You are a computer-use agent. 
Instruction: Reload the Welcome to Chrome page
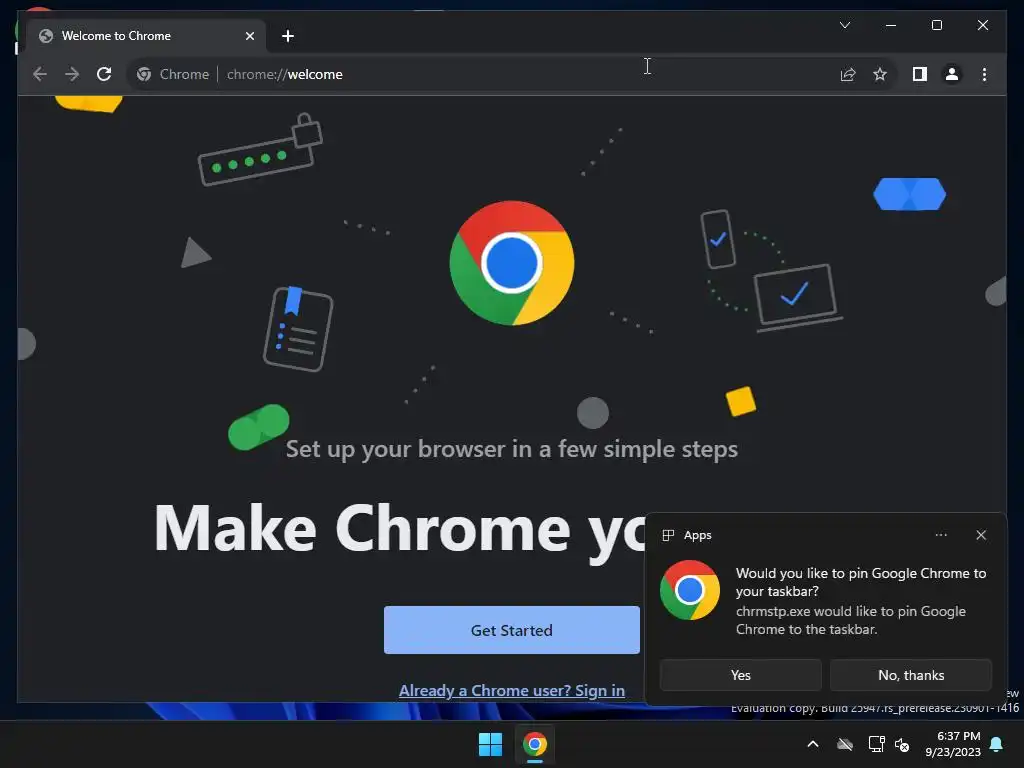point(104,74)
